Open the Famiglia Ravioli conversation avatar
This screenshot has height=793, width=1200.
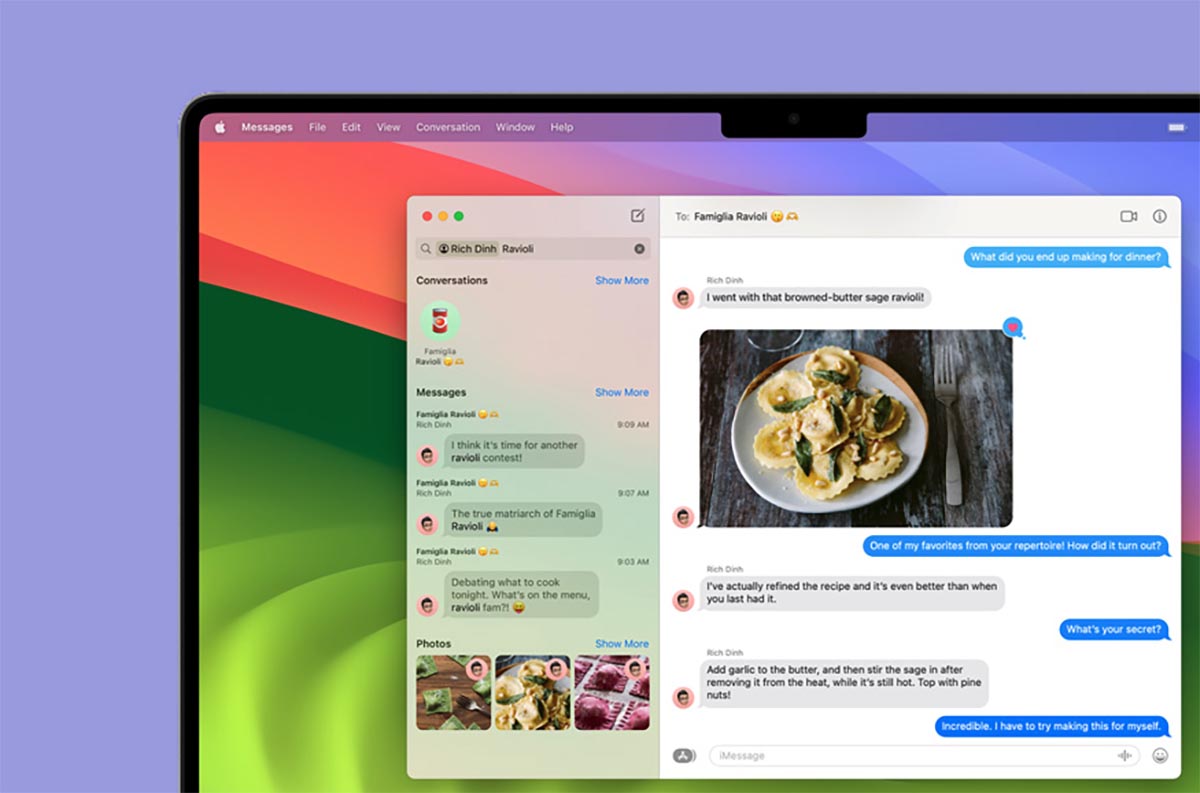pos(440,321)
